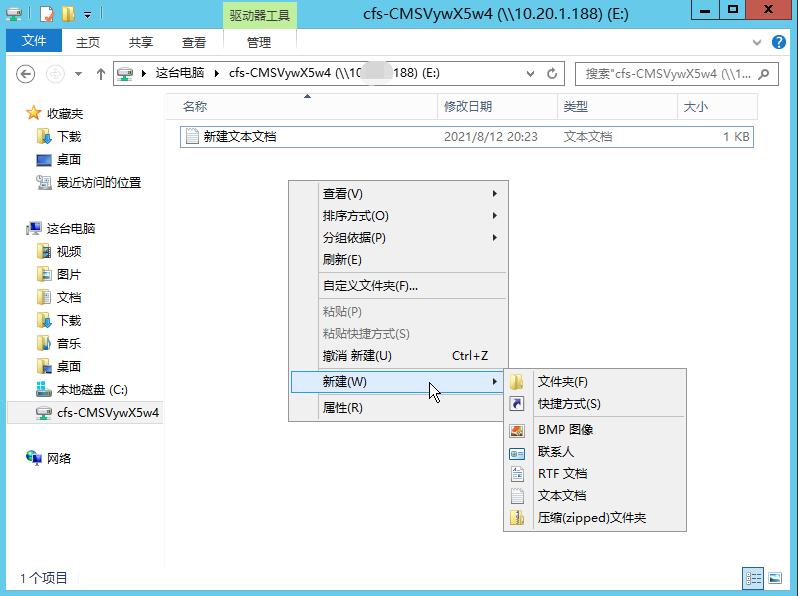Switch to details view icon in status bar
Viewport: 798px width, 596px height.
click(x=753, y=578)
